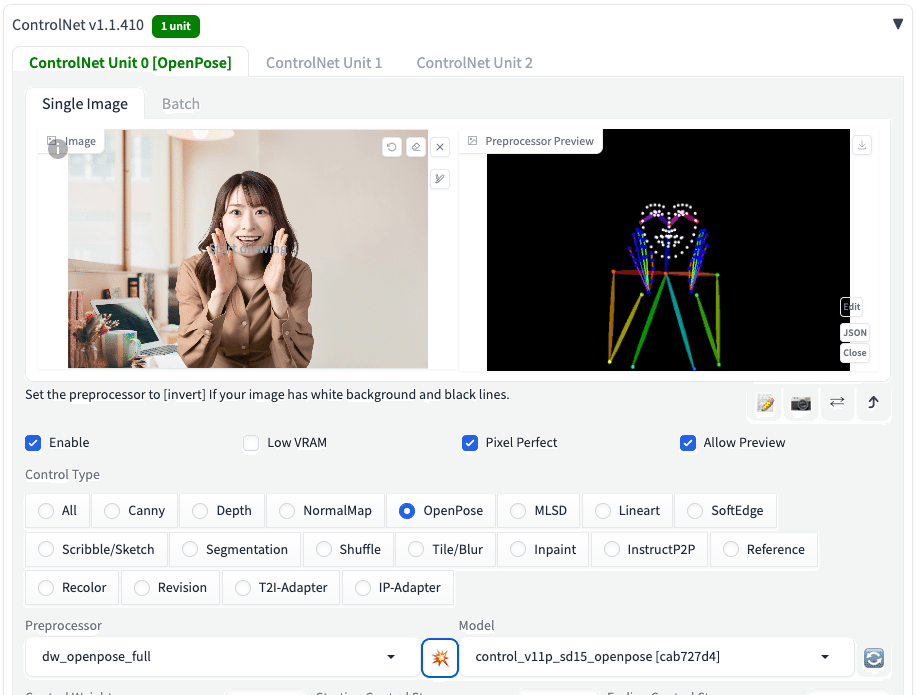Select the All control type
This screenshot has width=916, height=695.
click(57, 511)
